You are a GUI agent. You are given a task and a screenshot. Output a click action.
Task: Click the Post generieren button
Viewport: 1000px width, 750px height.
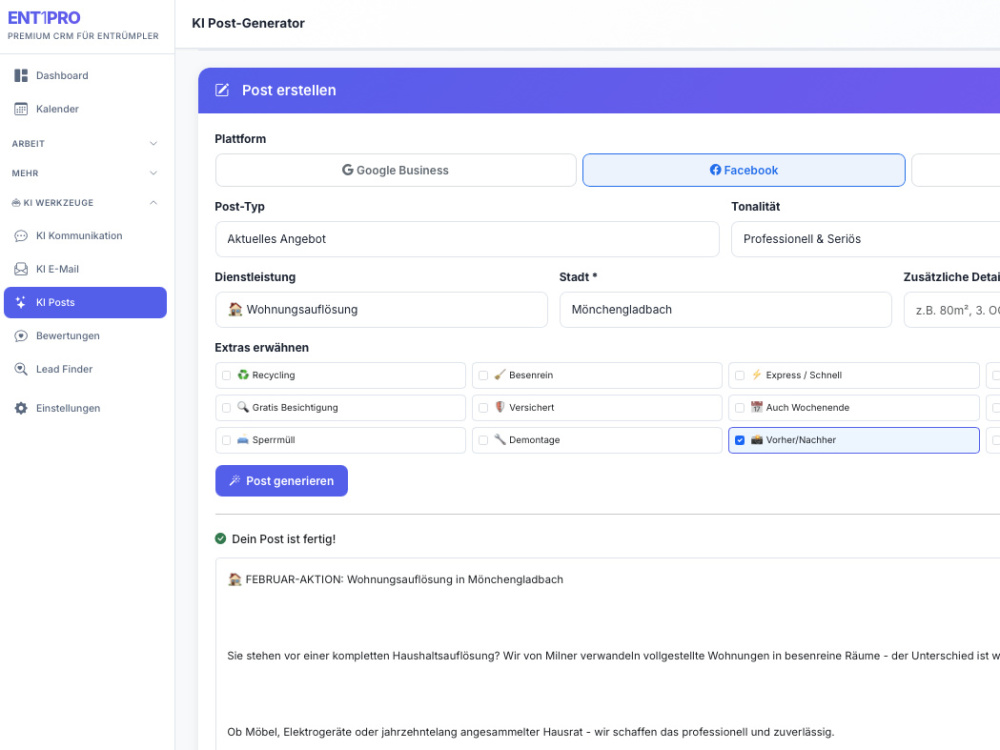[x=281, y=481]
